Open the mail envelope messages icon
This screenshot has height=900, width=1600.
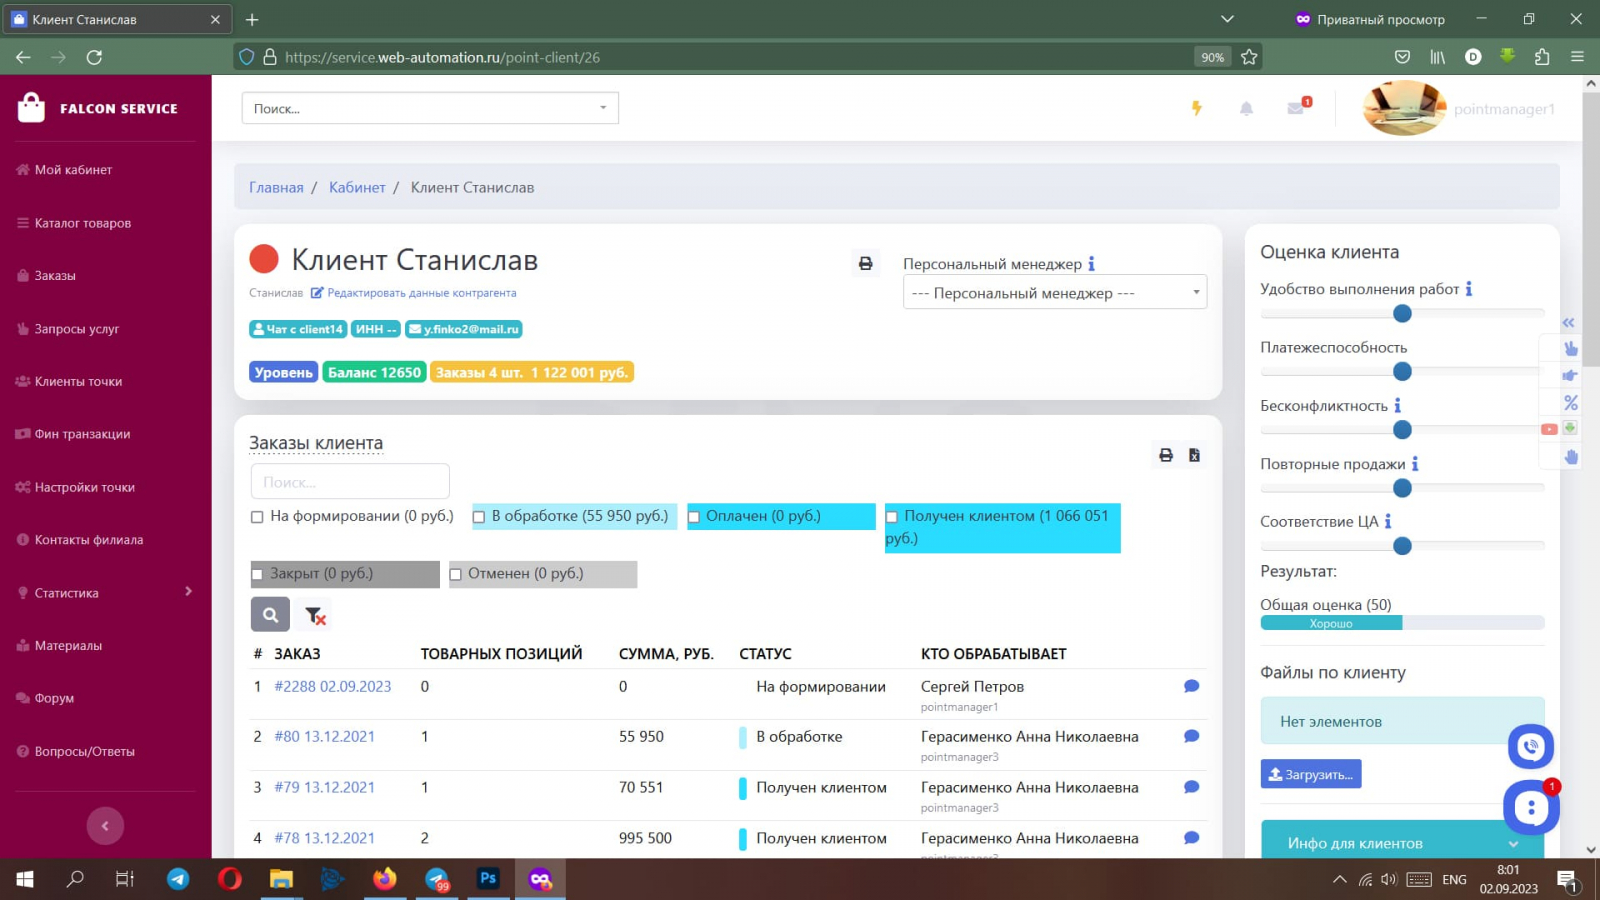1296,108
